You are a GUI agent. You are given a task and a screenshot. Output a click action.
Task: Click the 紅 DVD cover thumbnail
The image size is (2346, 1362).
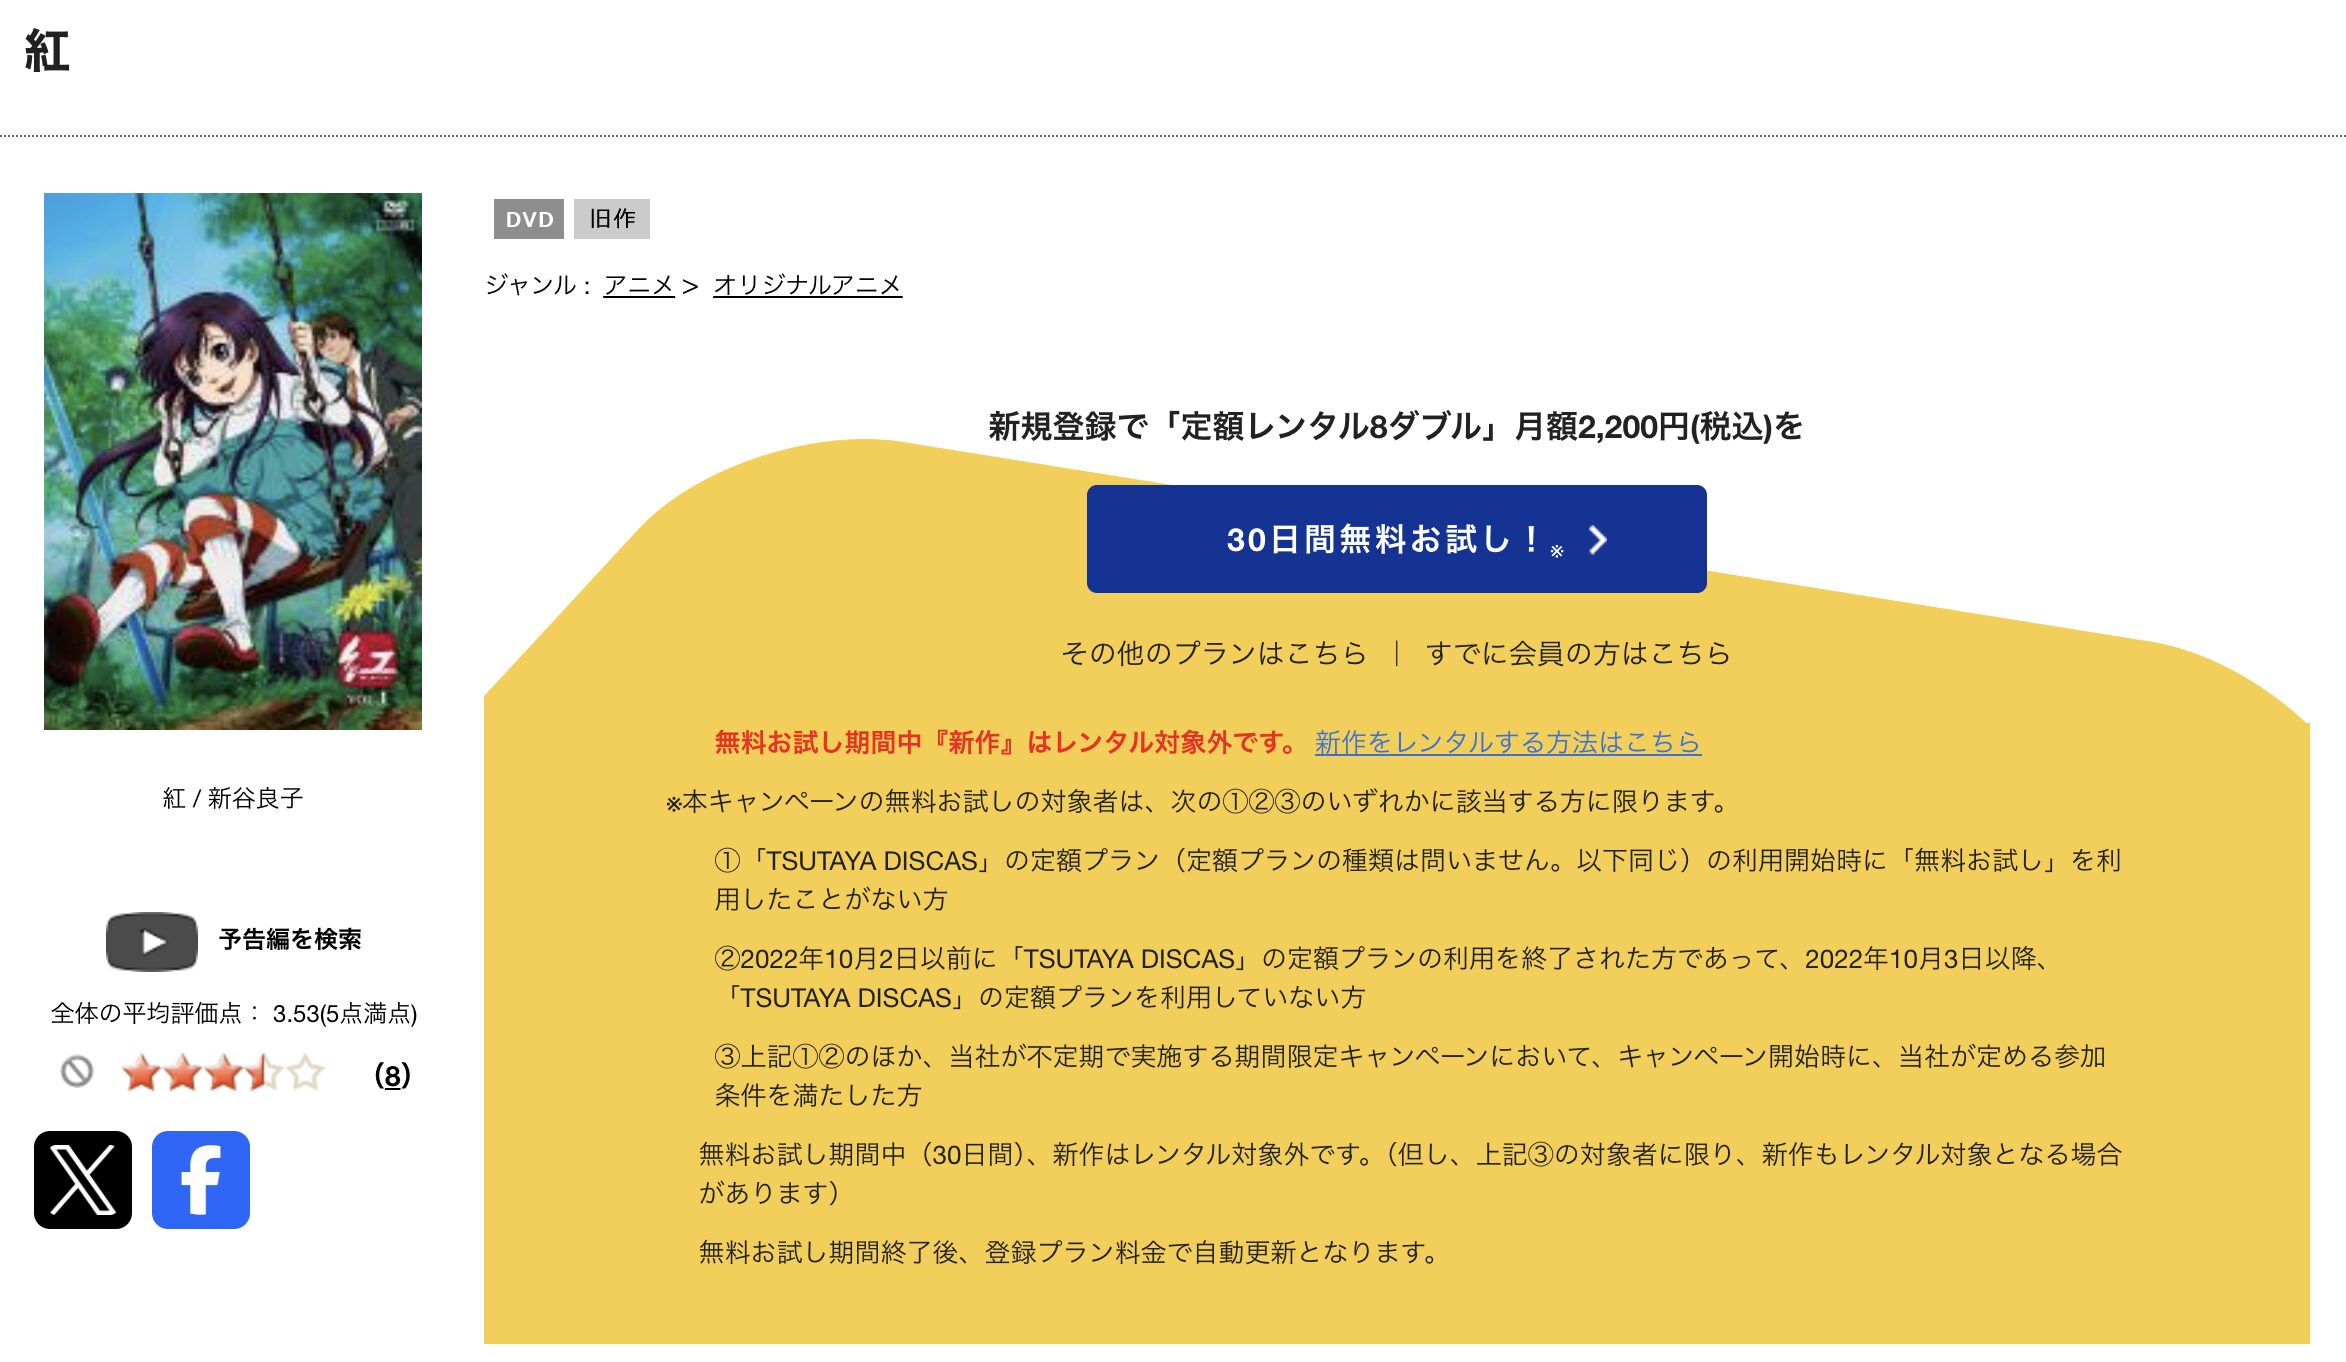pyautogui.click(x=233, y=461)
